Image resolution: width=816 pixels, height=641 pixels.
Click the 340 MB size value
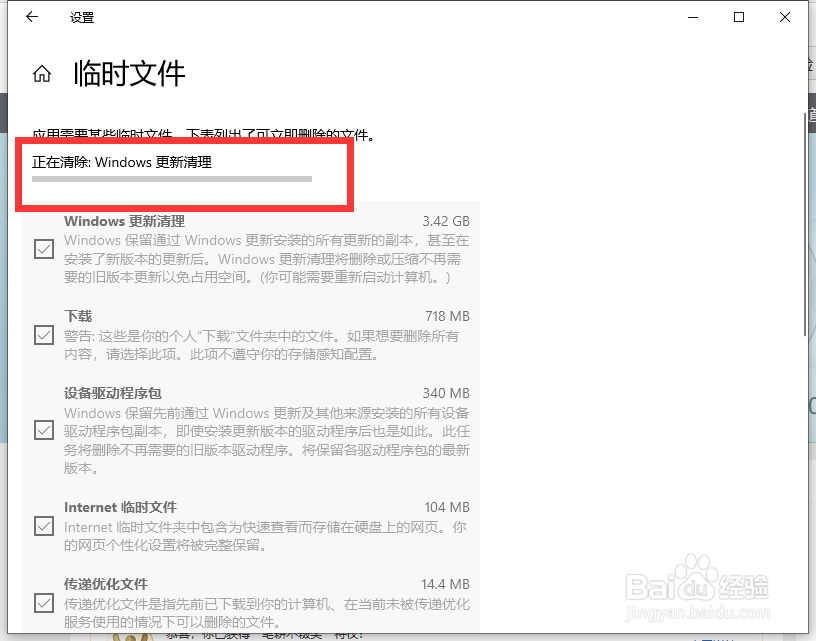(446, 393)
